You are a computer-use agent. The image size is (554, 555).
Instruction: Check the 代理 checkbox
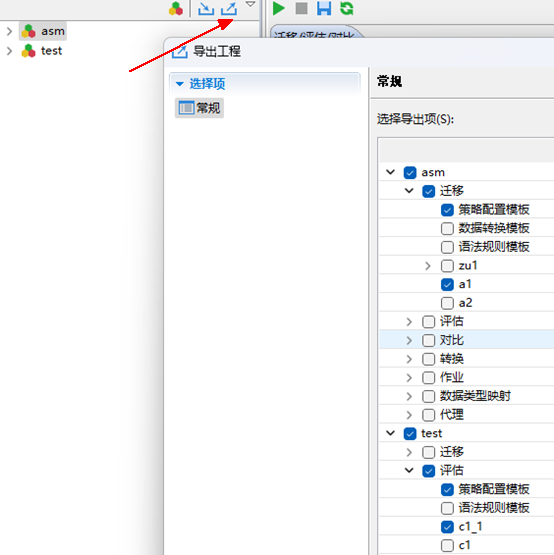429,415
